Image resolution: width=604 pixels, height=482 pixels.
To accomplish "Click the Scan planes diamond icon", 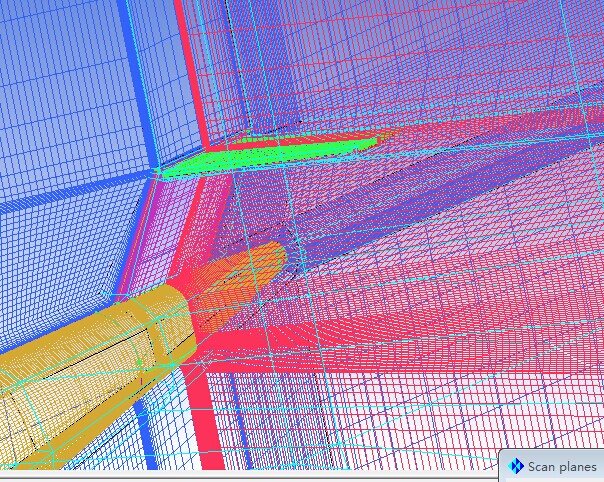I will coord(516,466).
